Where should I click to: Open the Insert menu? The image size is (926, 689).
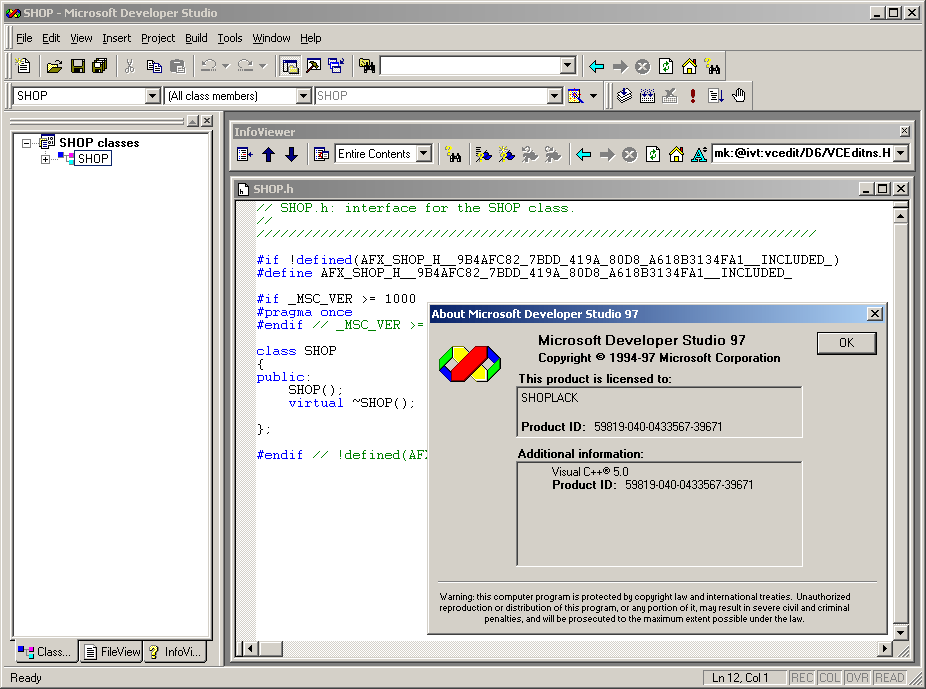pyautogui.click(x=116, y=38)
